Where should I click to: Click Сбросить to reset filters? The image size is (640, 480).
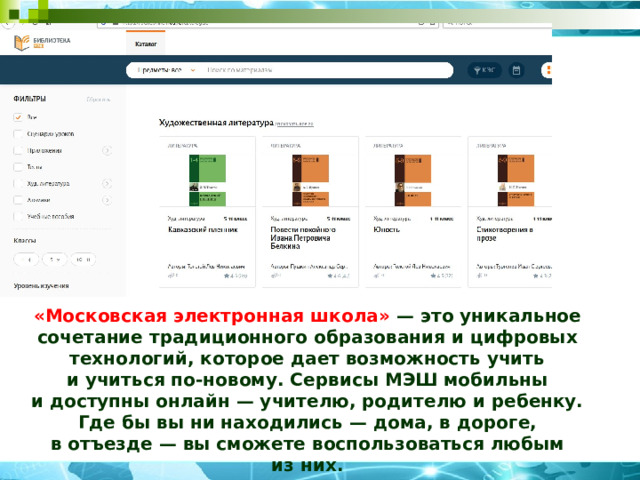98,100
